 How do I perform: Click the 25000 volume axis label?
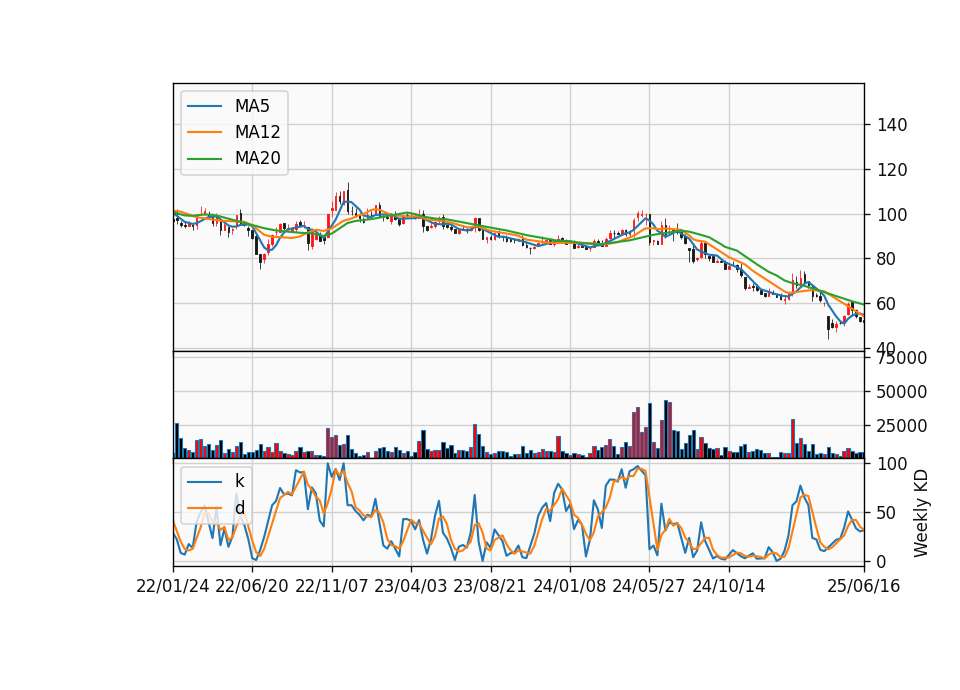click(x=902, y=426)
